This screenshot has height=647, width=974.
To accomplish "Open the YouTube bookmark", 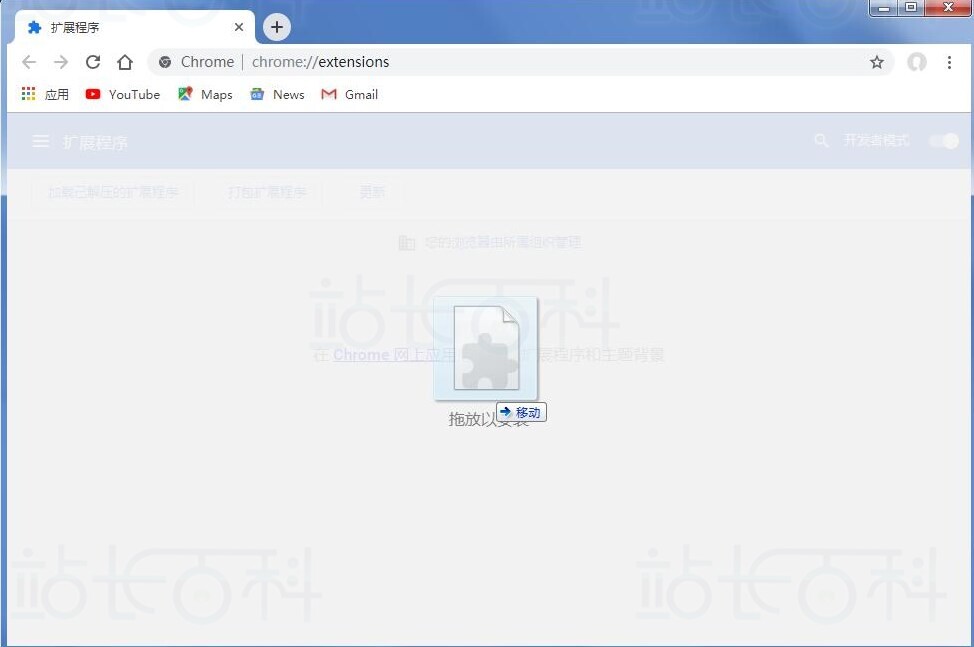I will coord(123,94).
